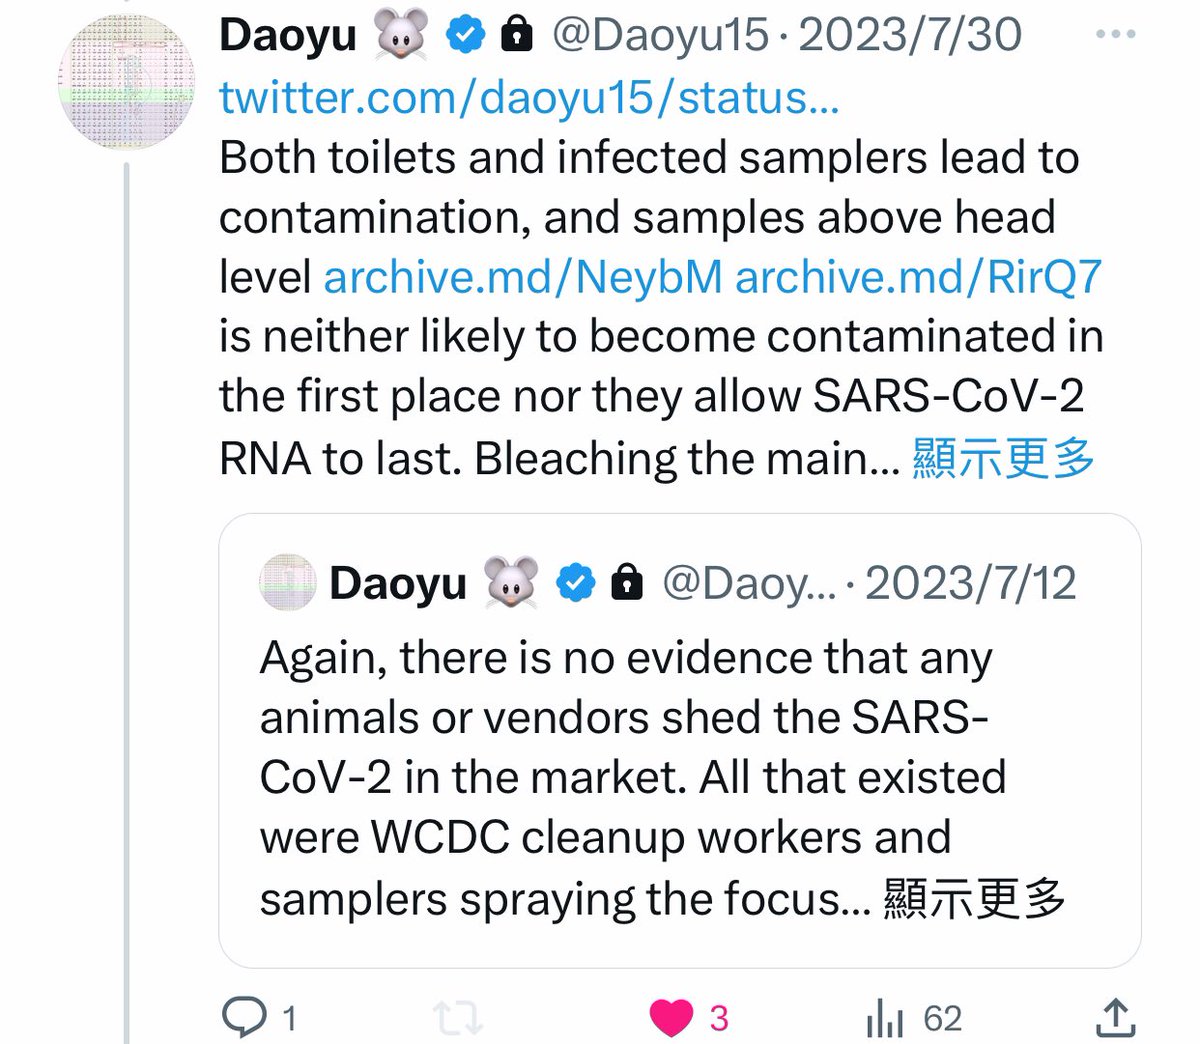The height and width of the screenshot is (1044, 1200).
Task: Click the share upload icon
Action: (1114, 1018)
